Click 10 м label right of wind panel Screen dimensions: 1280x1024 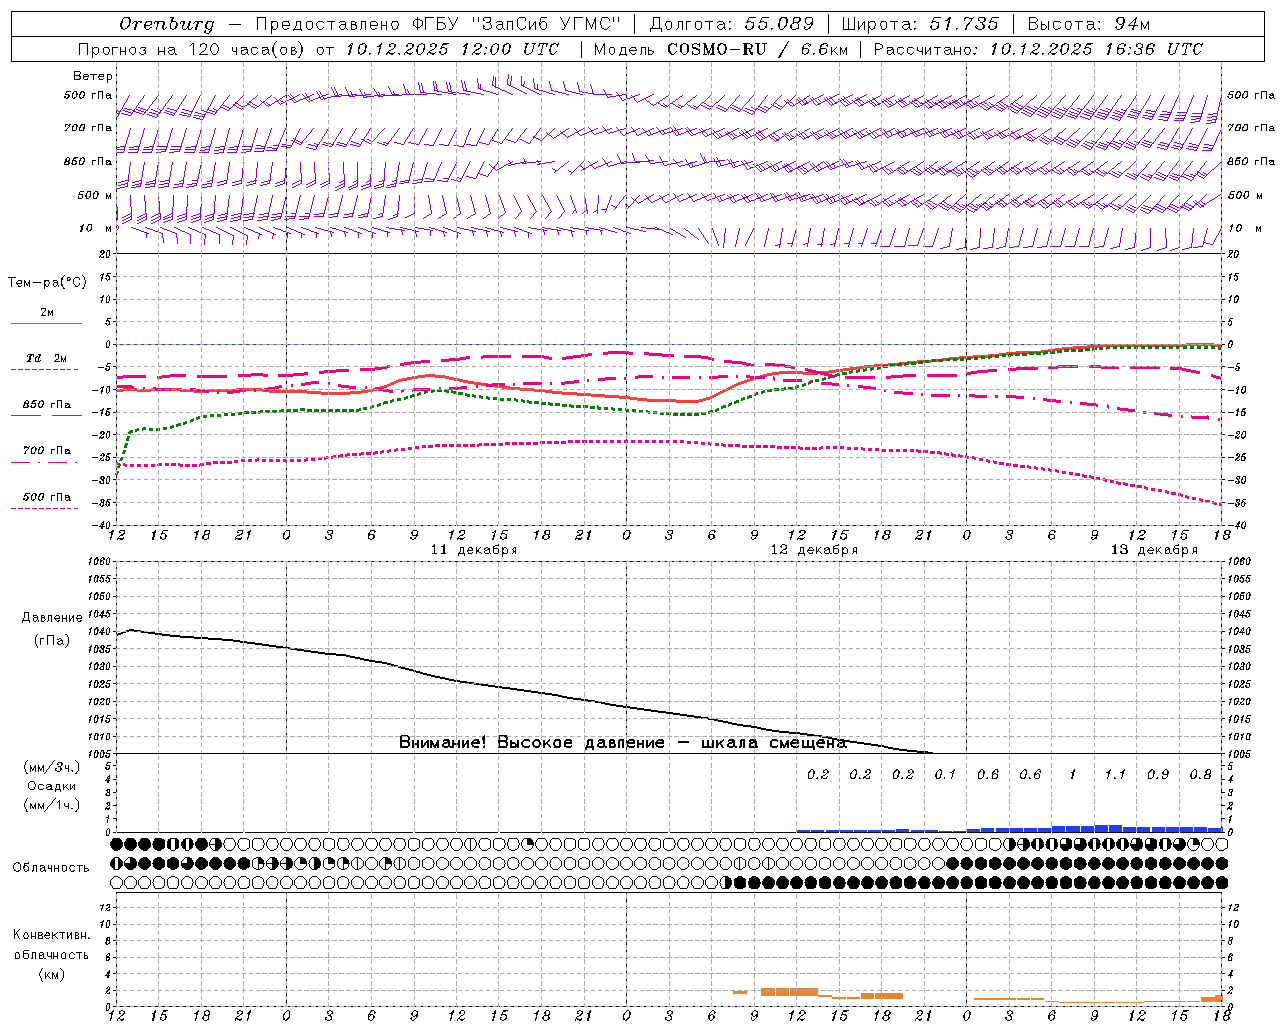(1245, 229)
